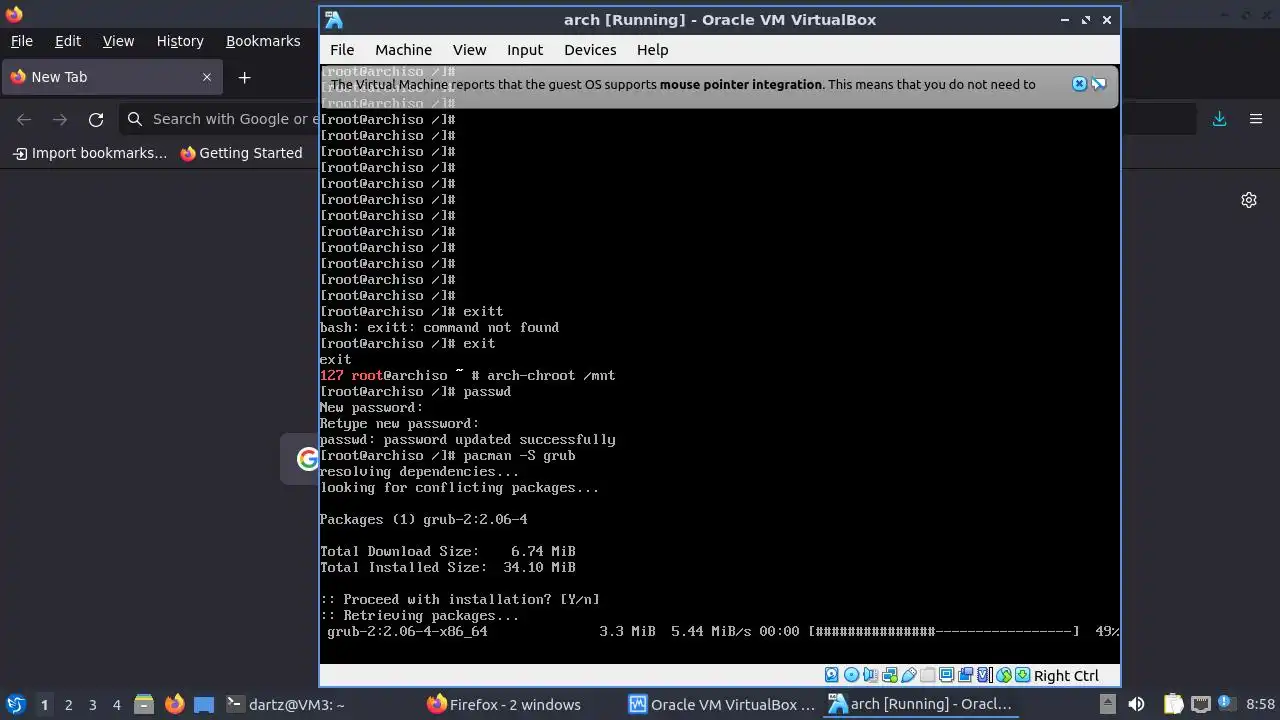Click the removable media eject tray icon
The height and width of the screenshot is (720, 1280).
pos(1108,704)
